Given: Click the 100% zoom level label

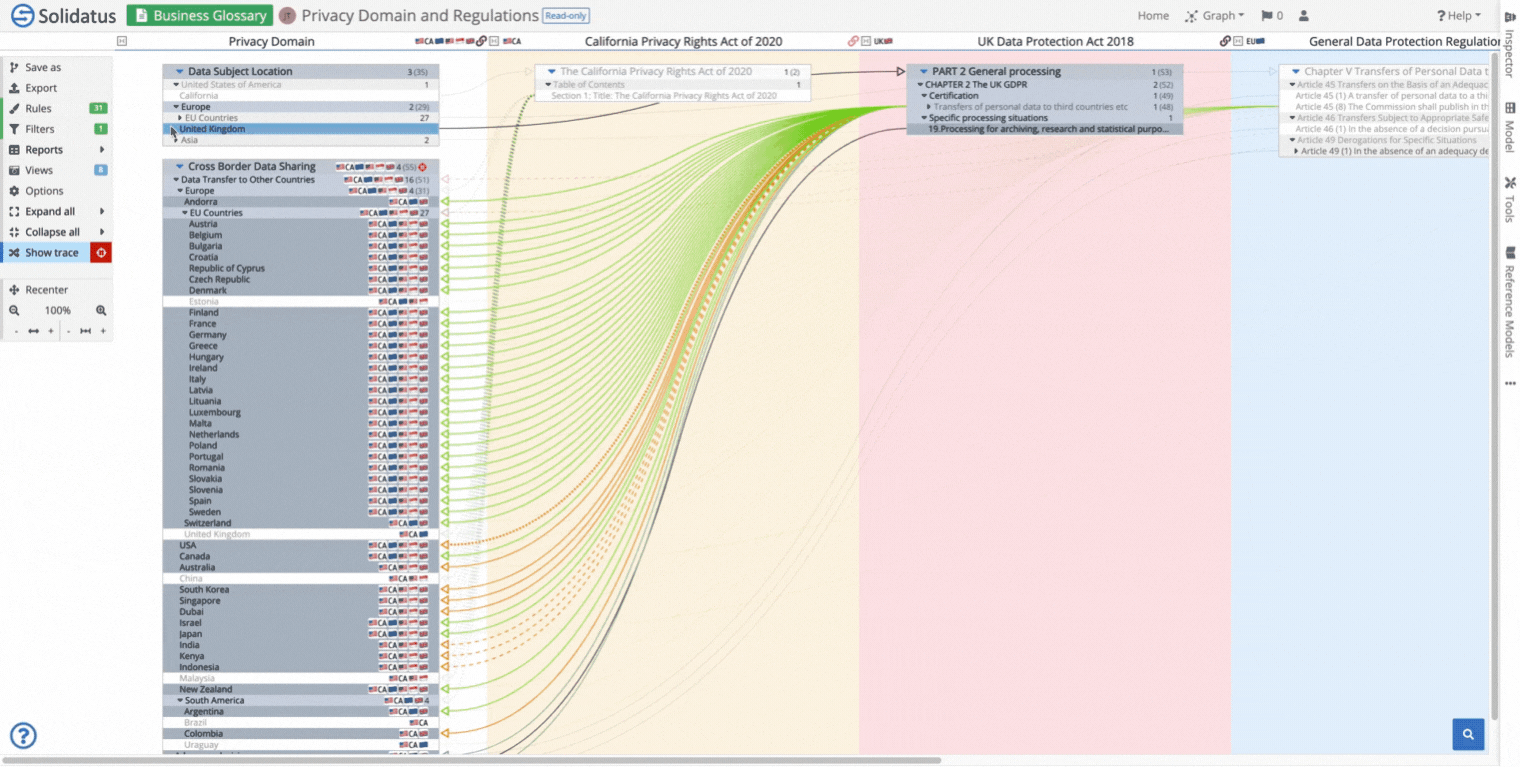Looking at the screenshot, I should point(57,311).
